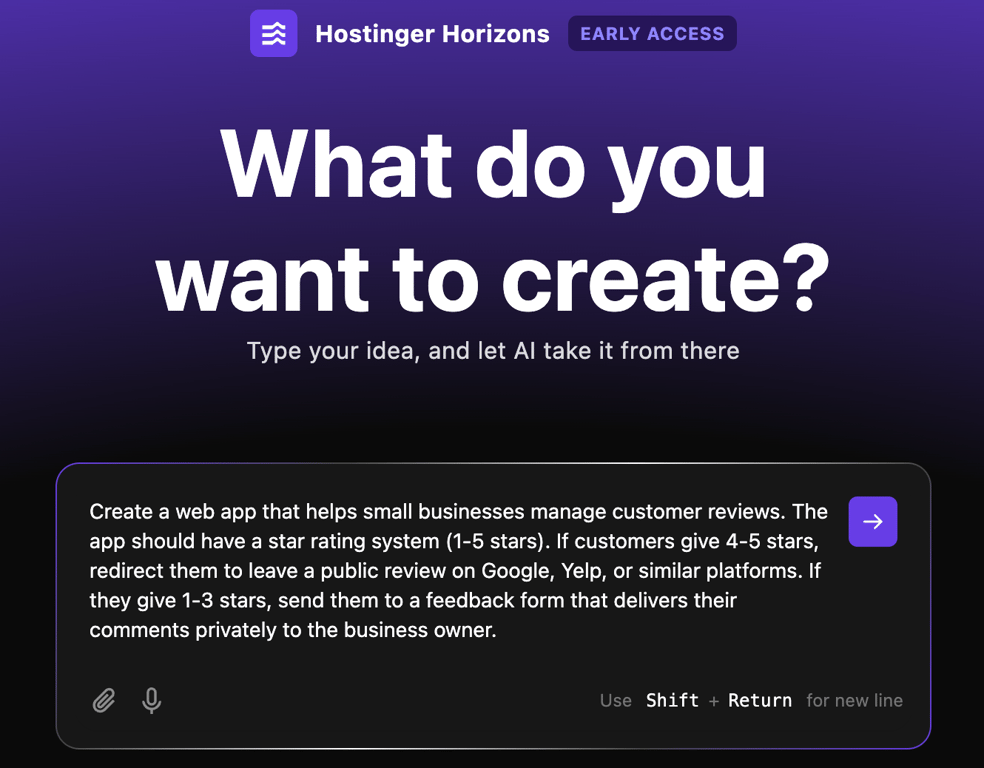Place cursor in the review app description
The height and width of the screenshot is (768, 984).
[x=460, y=570]
